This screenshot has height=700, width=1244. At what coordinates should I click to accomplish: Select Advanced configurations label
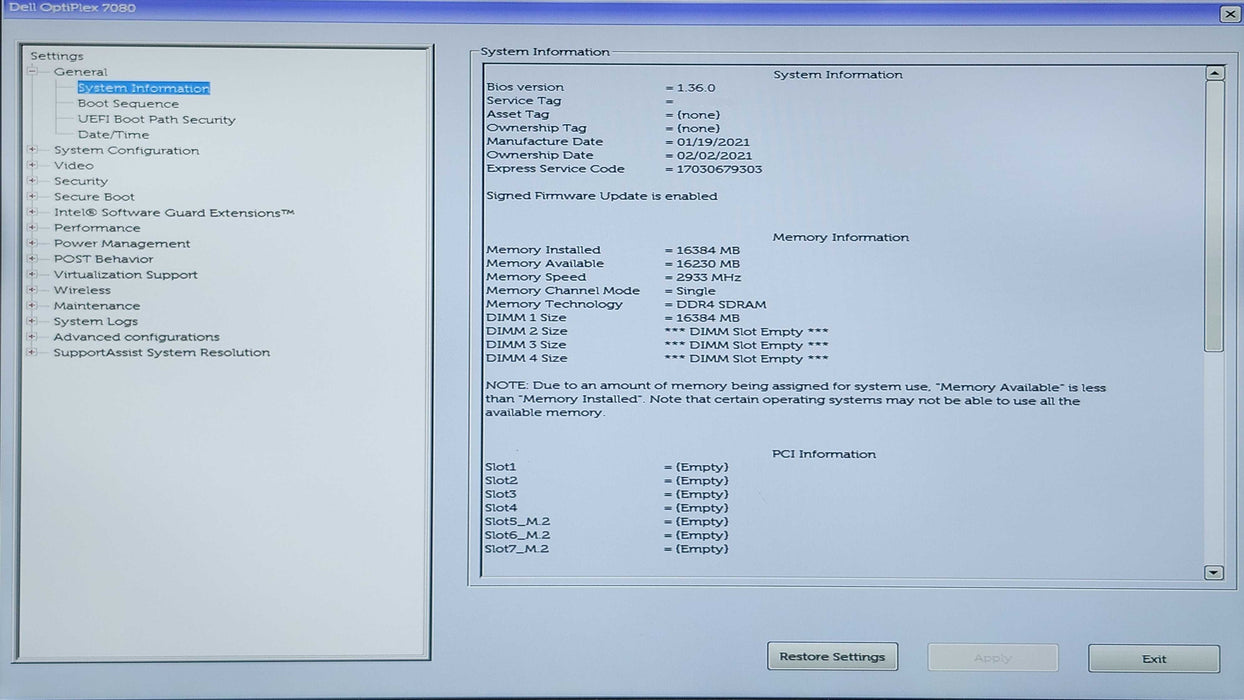tap(136, 337)
